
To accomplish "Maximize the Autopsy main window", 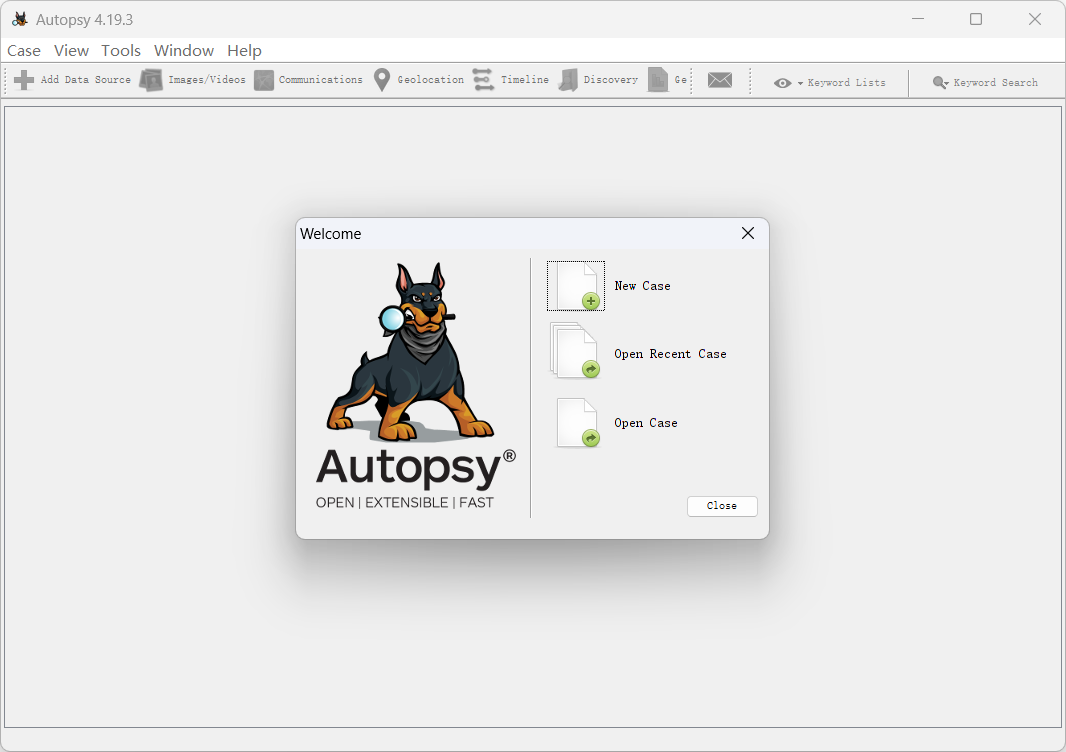I will (x=976, y=19).
